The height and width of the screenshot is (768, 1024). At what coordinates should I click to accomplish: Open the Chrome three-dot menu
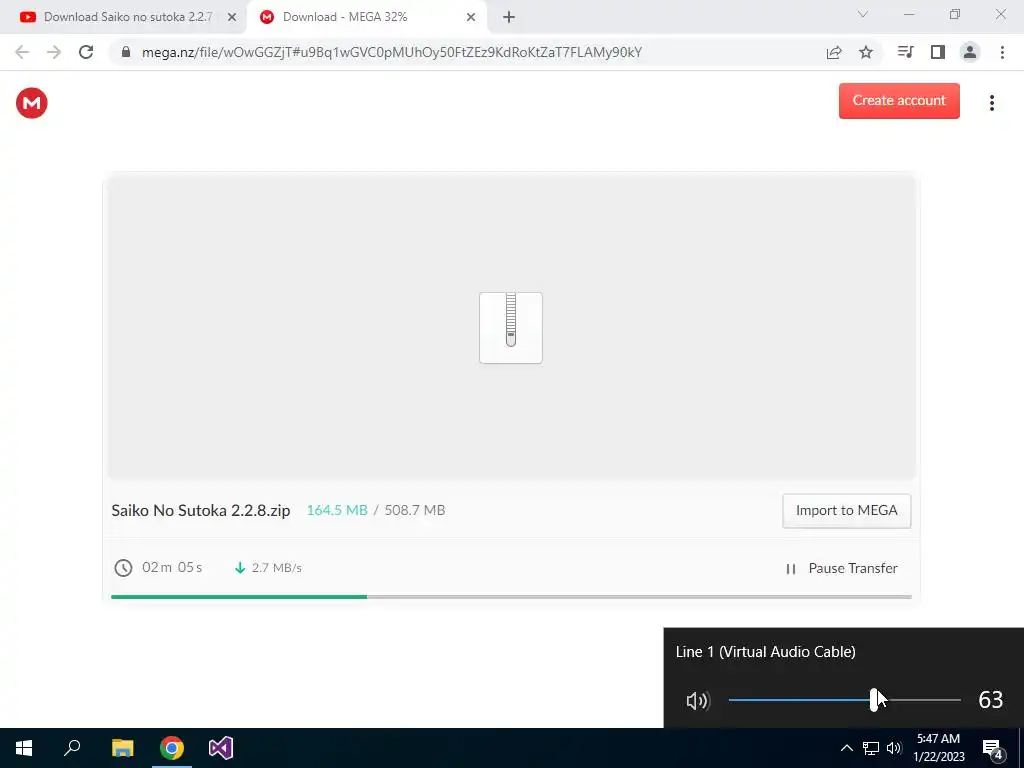tap(1002, 52)
